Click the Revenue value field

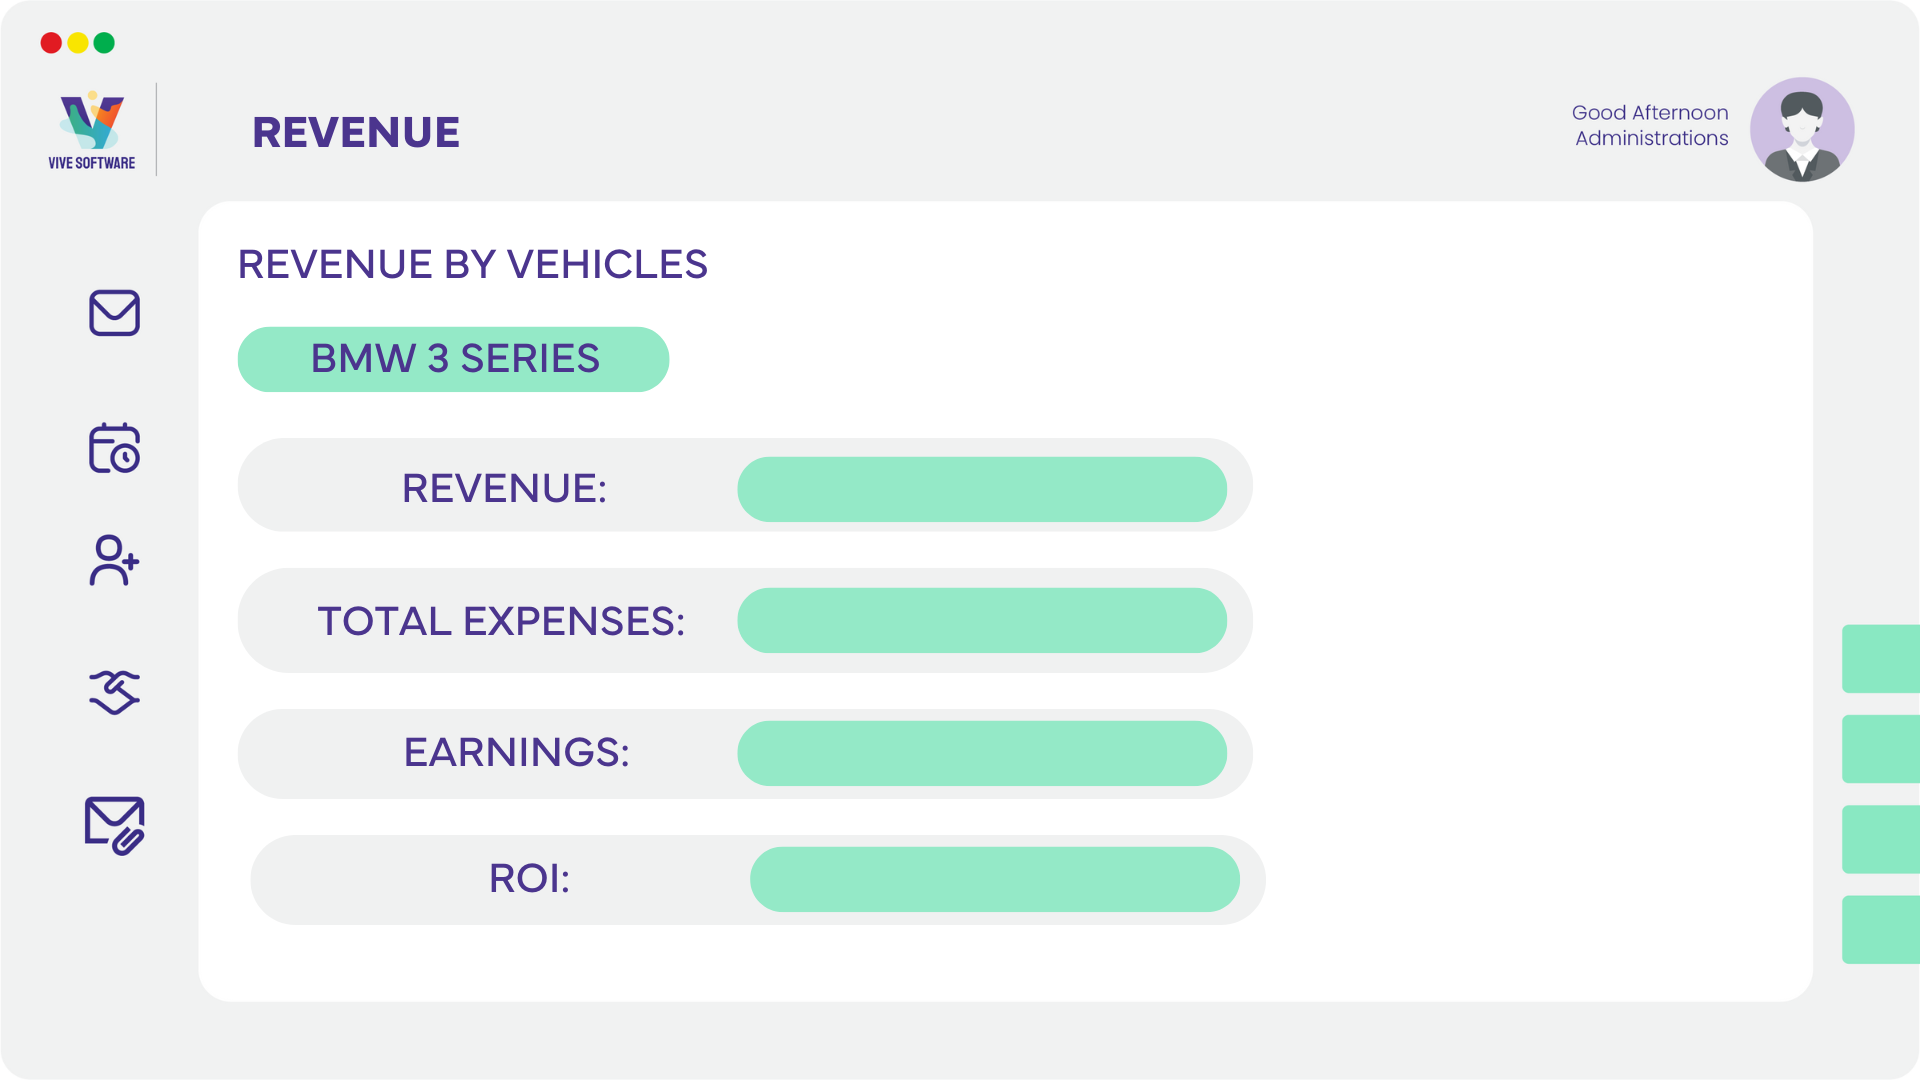click(982, 489)
